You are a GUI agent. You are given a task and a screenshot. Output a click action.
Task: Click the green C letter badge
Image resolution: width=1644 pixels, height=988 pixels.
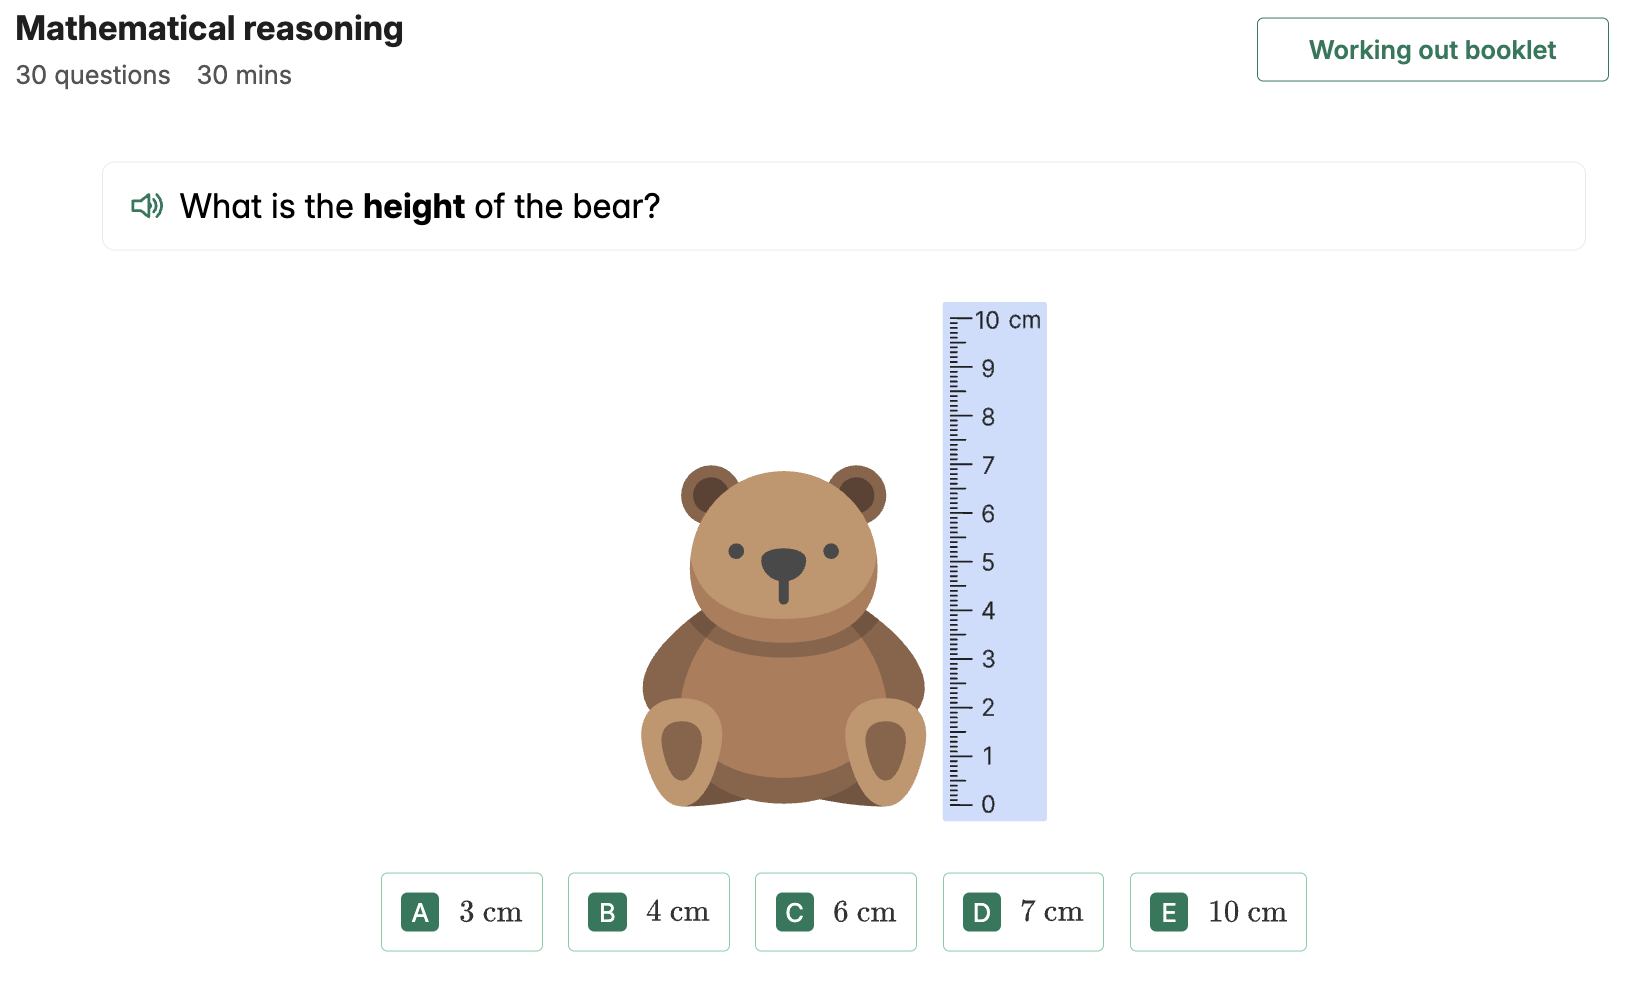[795, 912]
